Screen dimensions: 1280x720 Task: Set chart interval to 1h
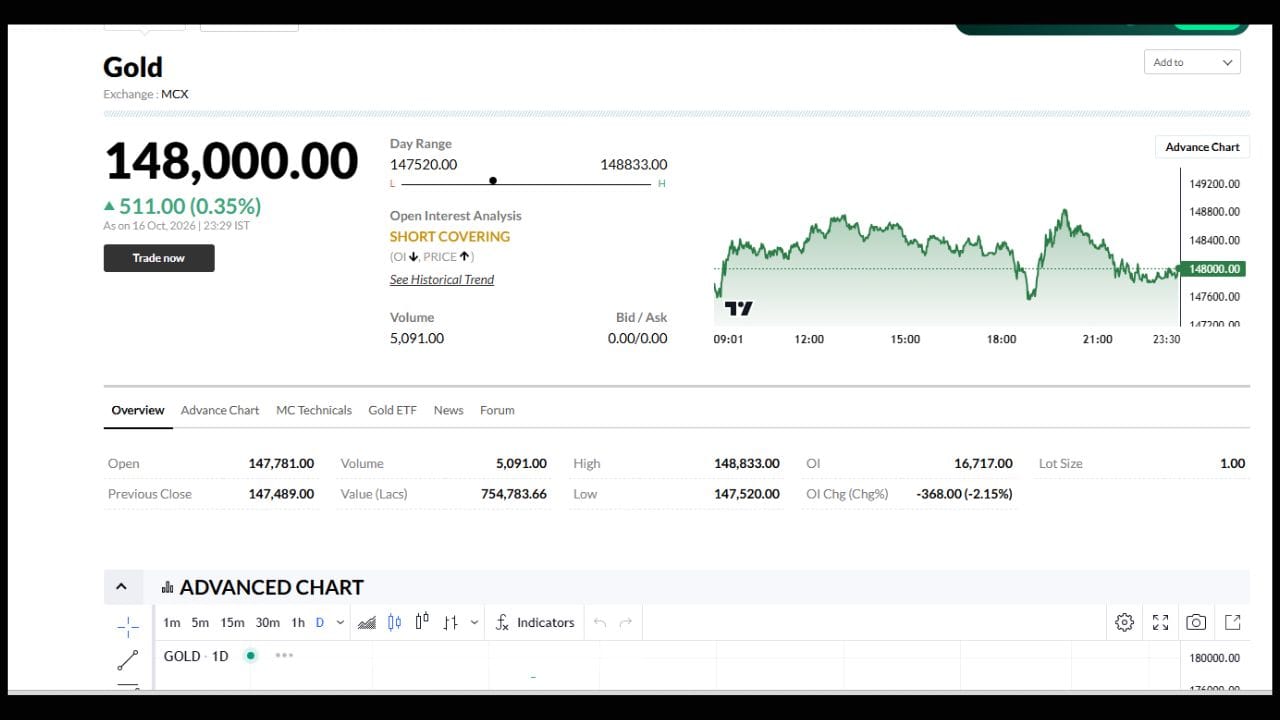298,622
